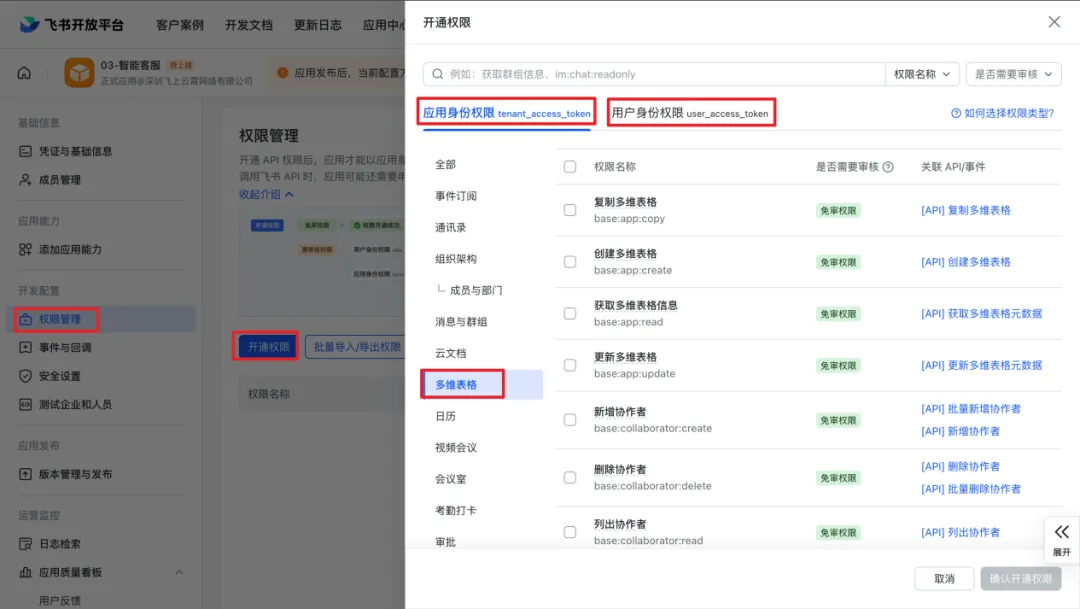Viewport: 1080px width, 609px height.
Task: Click the 成员管理 person icon
Action: pyautogui.click(x=25, y=179)
